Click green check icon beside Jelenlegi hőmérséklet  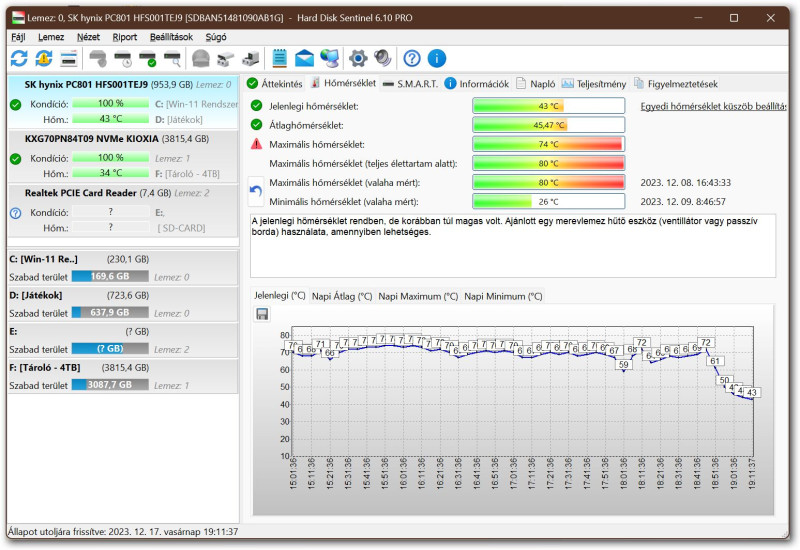[257, 106]
